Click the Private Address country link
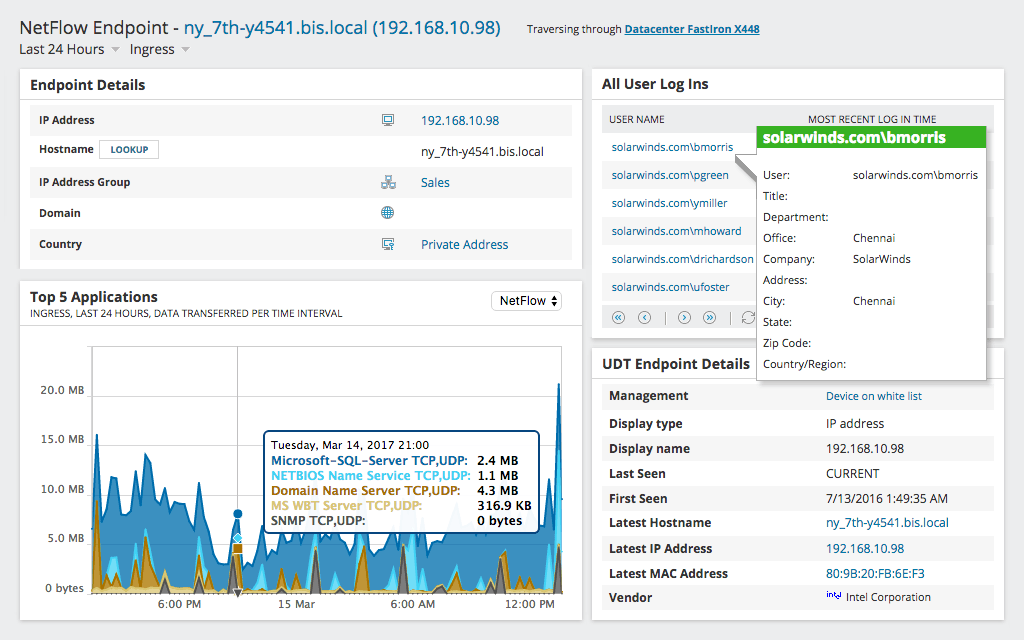Viewport: 1024px width, 640px height. coord(464,243)
